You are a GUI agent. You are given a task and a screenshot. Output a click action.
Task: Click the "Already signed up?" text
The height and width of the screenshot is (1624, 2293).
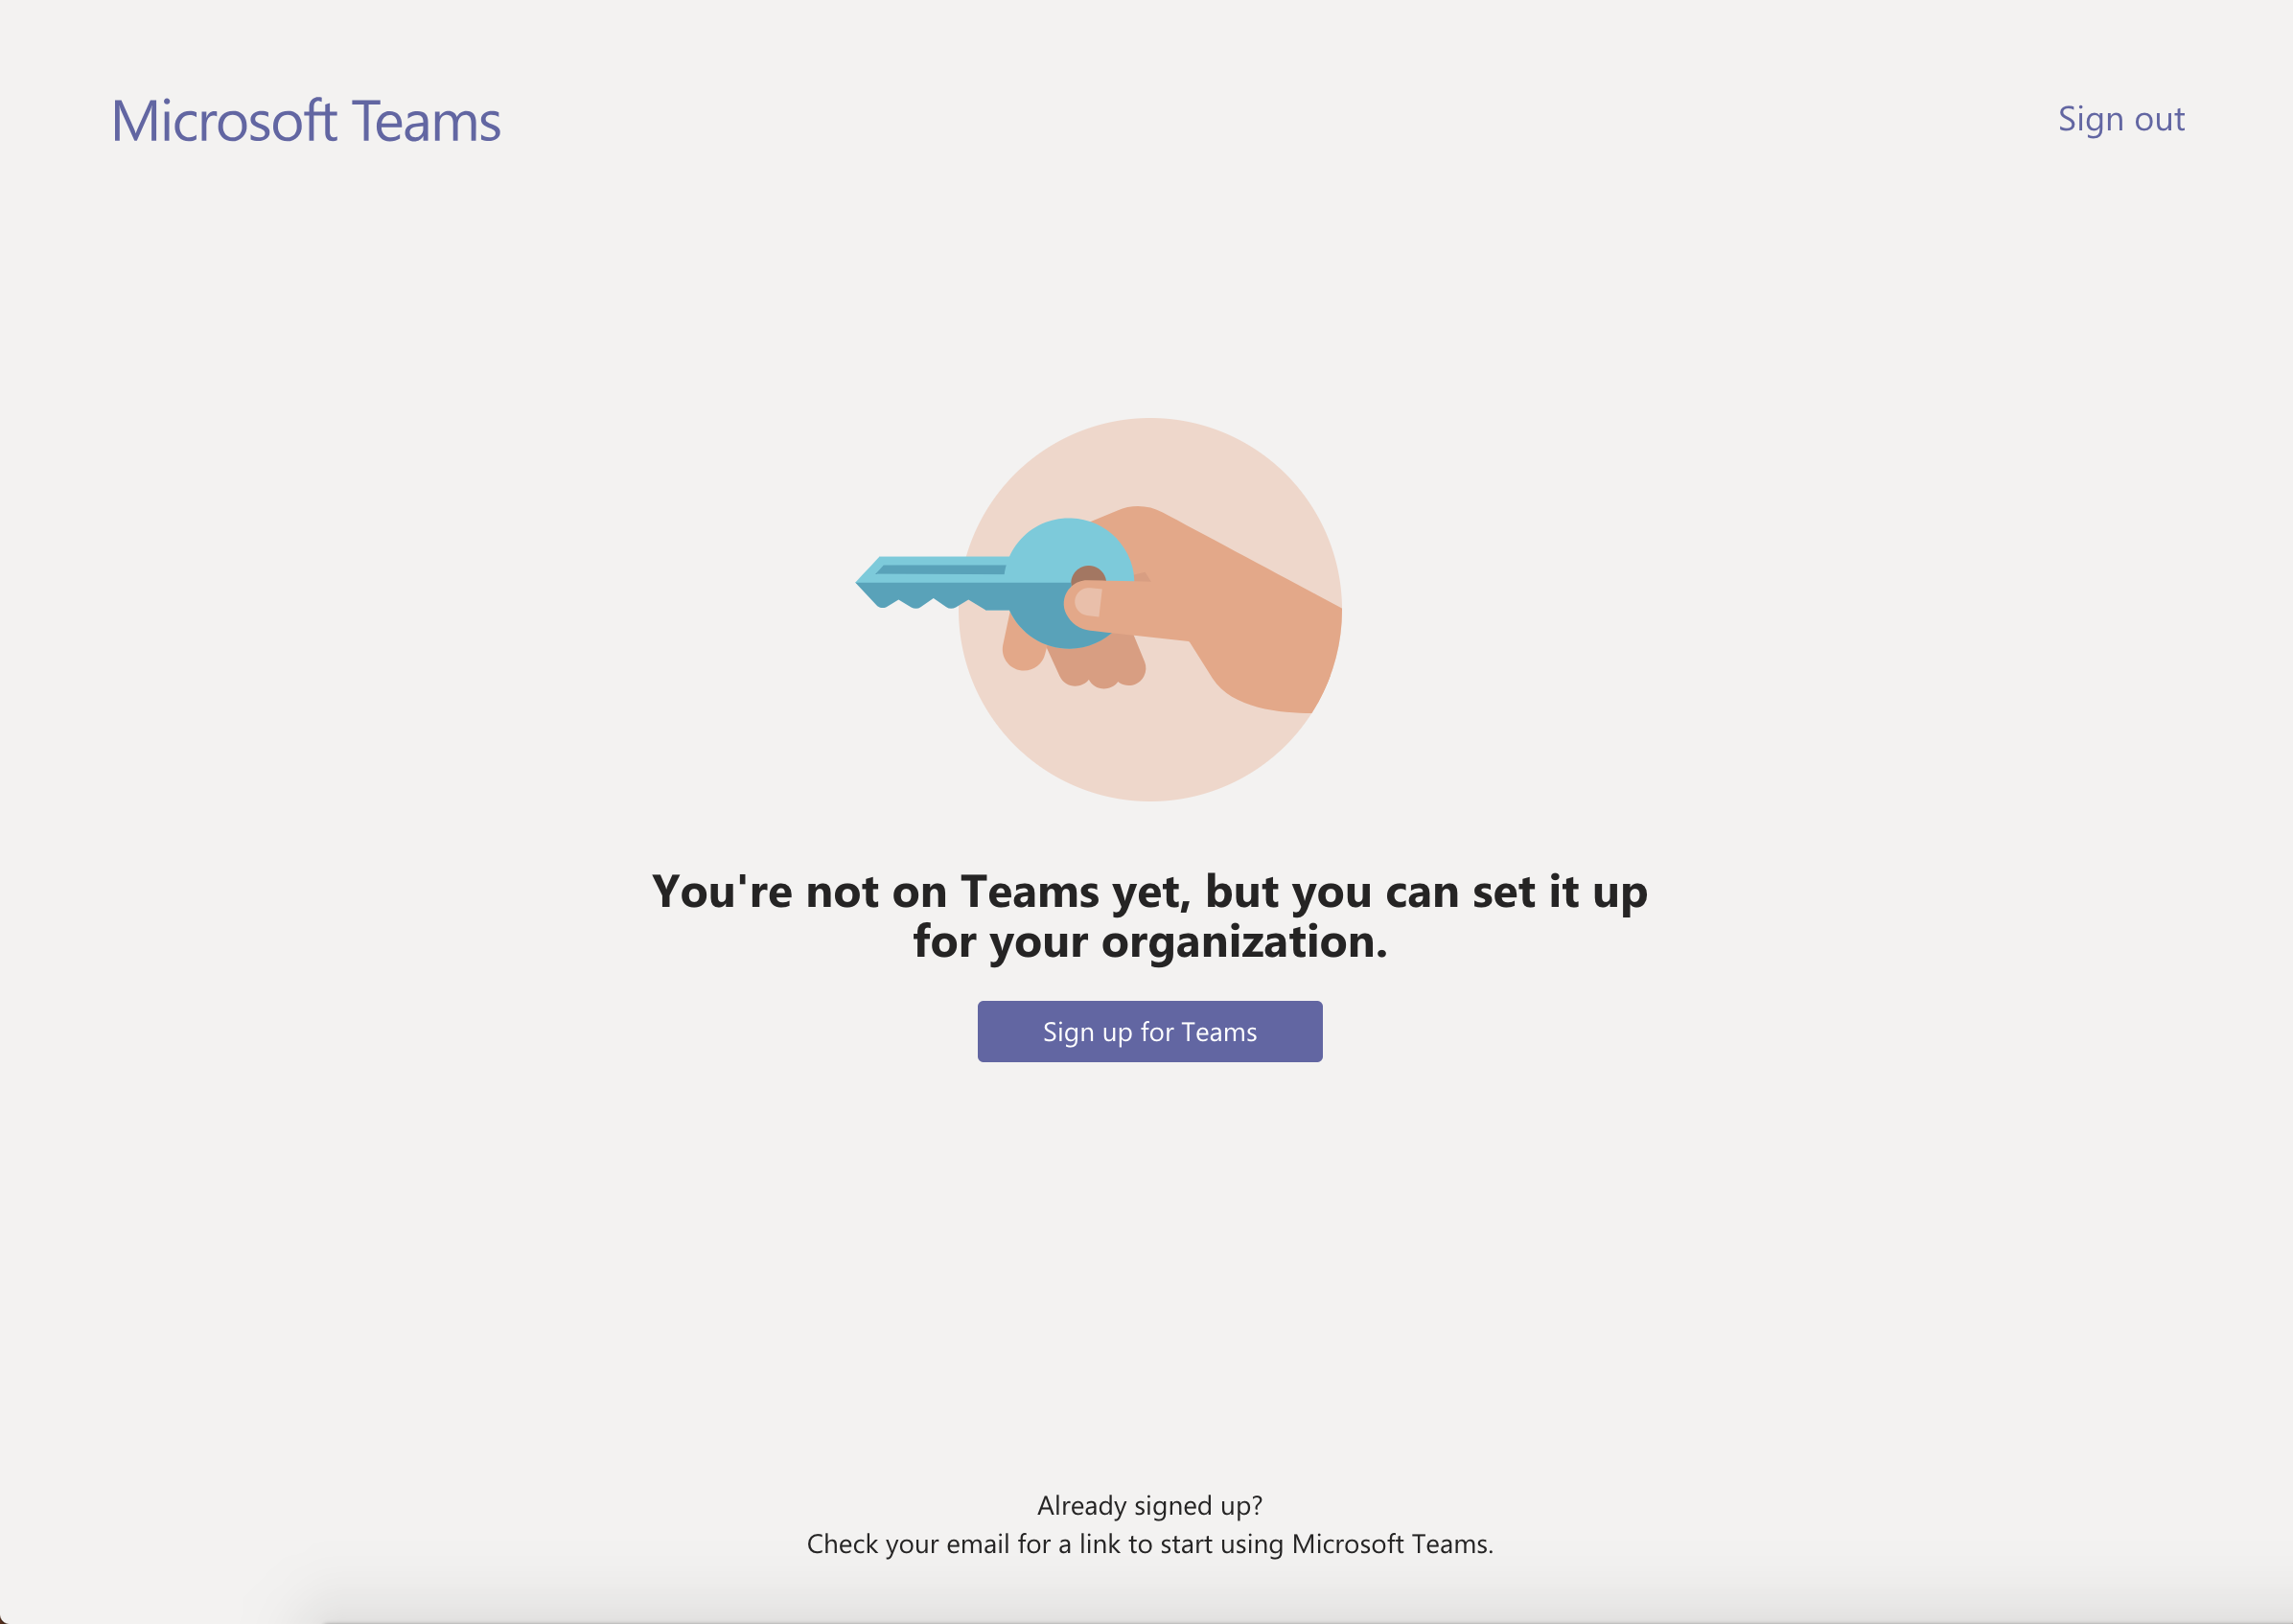[x=1149, y=1505]
